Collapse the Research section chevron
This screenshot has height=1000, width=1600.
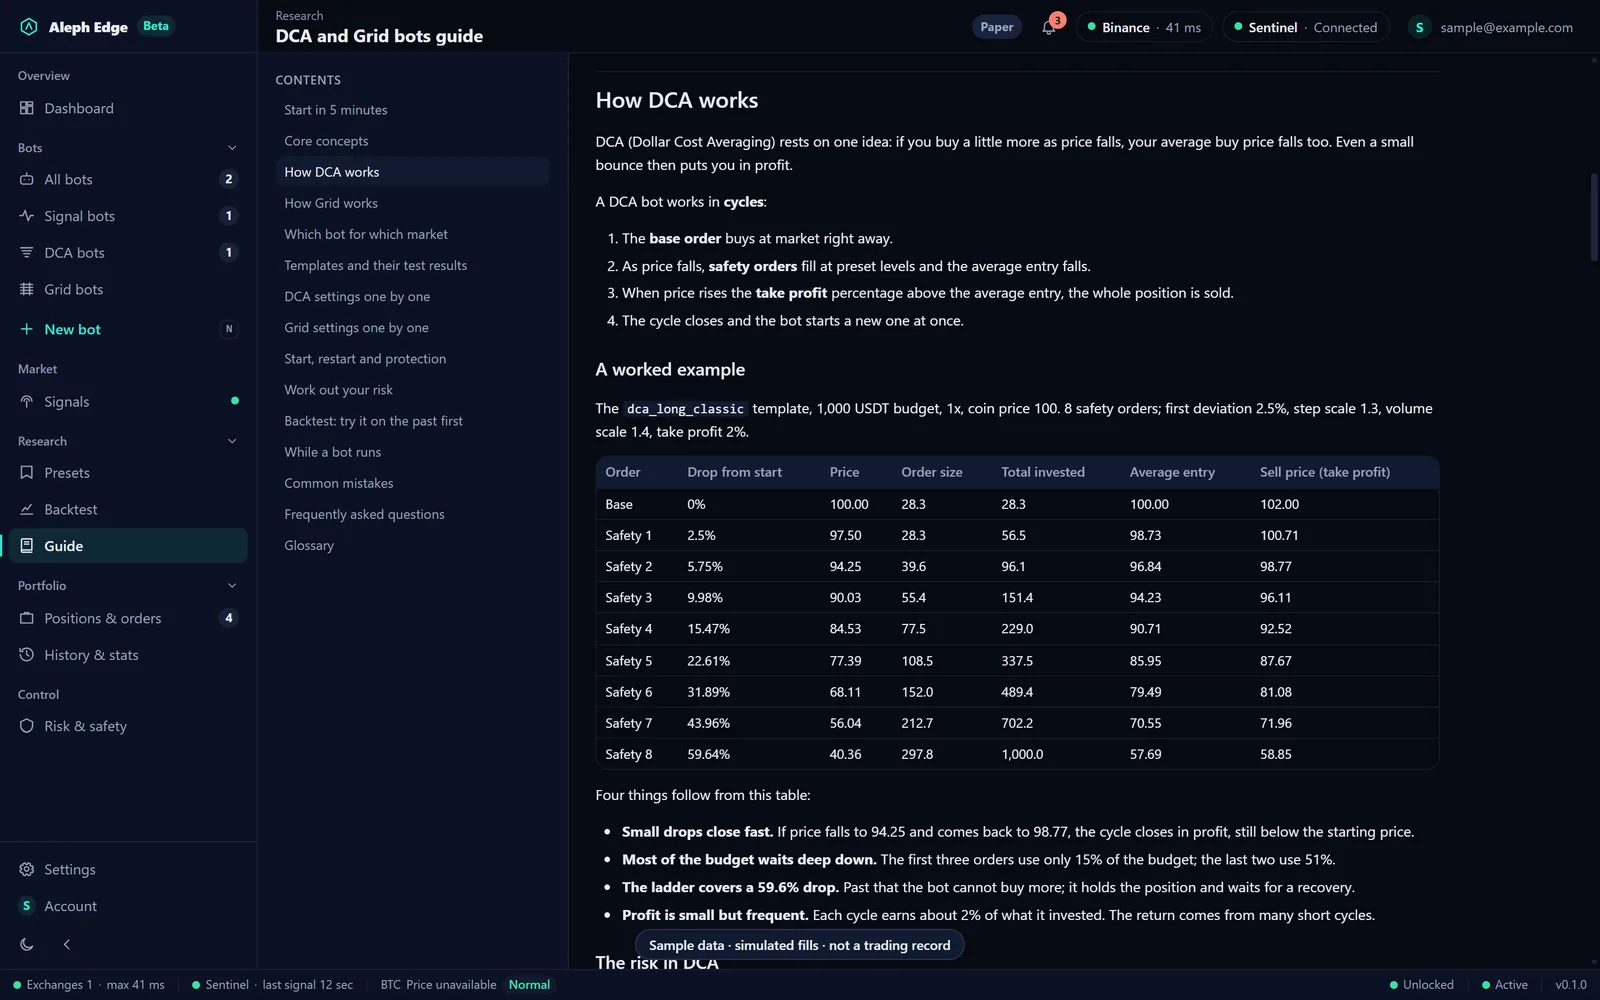pos(232,441)
